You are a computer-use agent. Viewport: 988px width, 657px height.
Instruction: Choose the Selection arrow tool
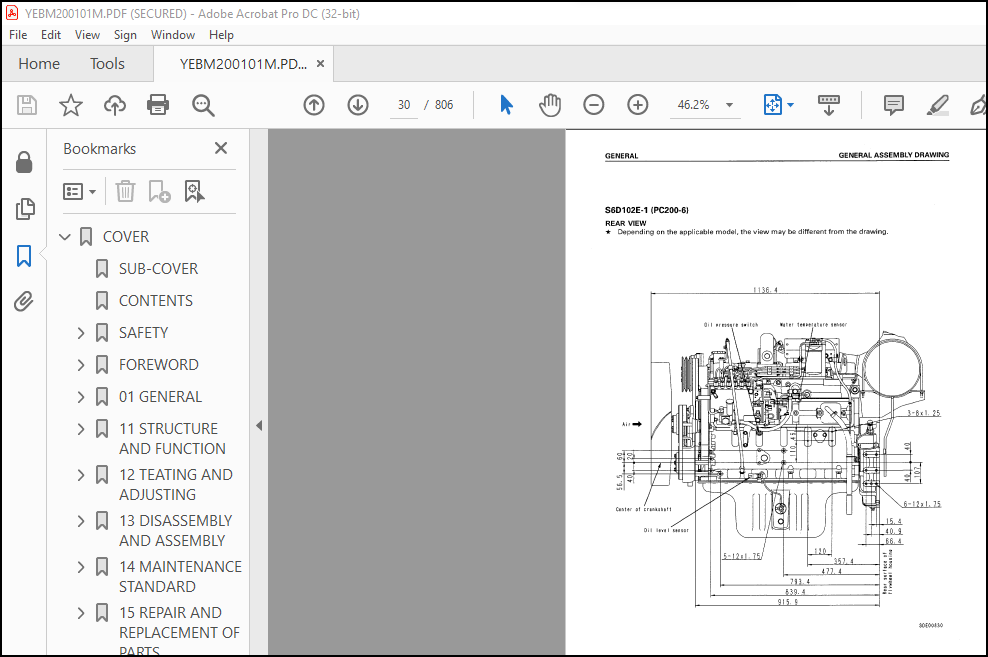coord(506,105)
